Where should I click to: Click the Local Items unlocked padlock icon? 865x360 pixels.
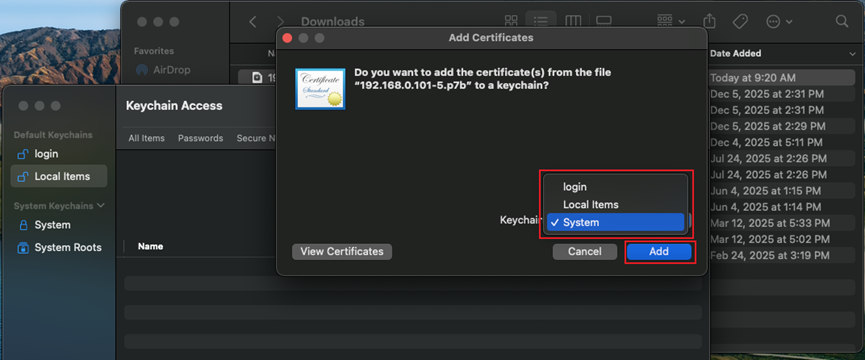pos(23,176)
